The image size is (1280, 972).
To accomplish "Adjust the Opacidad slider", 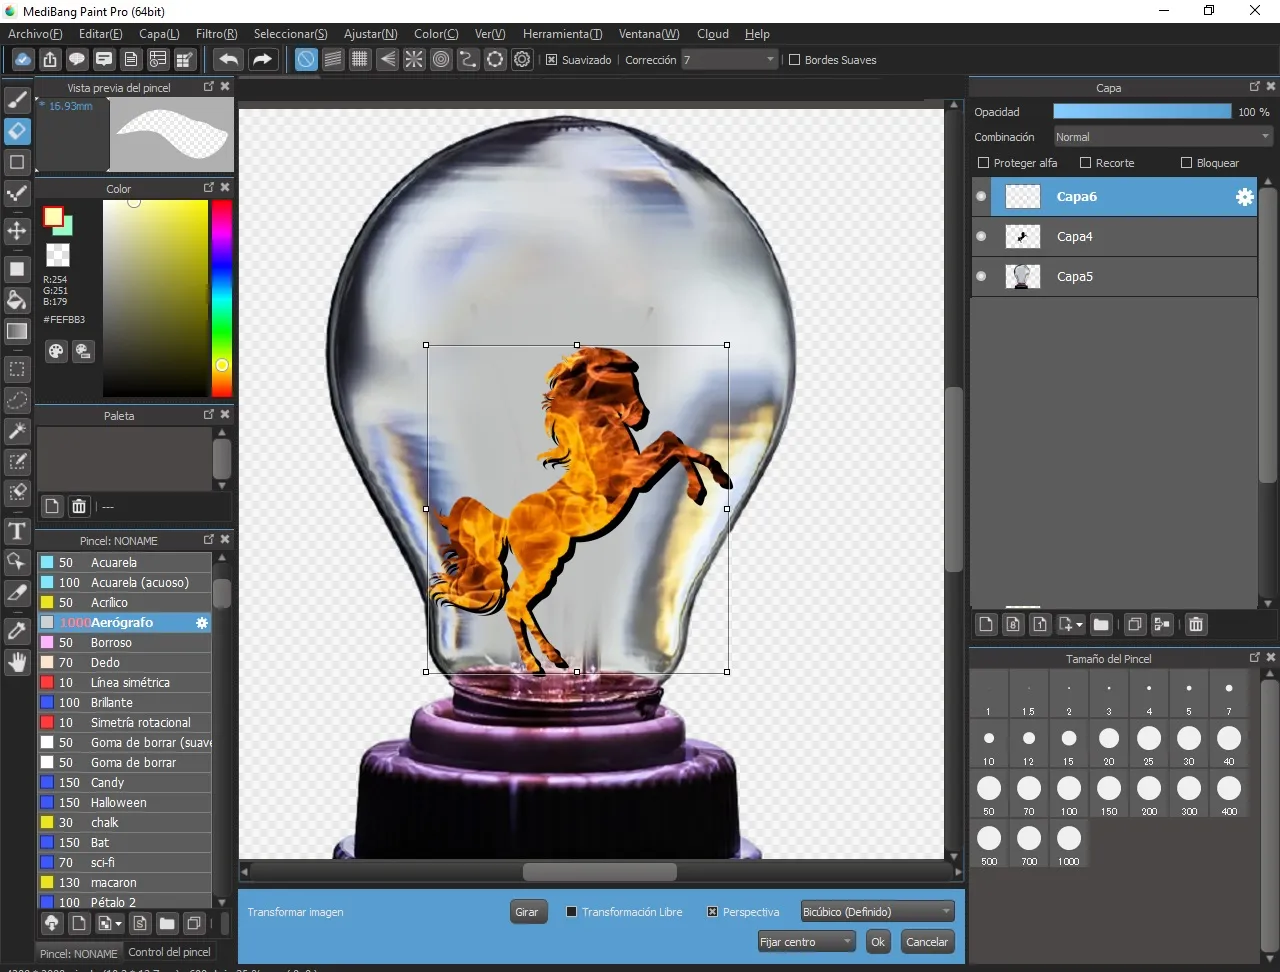I will 1142,112.
